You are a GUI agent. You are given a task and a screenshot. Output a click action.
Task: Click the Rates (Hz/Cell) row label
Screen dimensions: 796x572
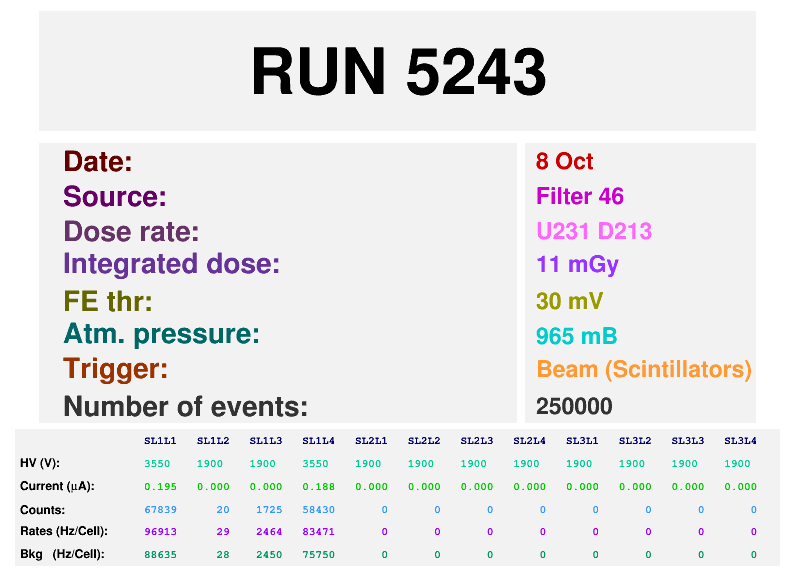point(63,531)
